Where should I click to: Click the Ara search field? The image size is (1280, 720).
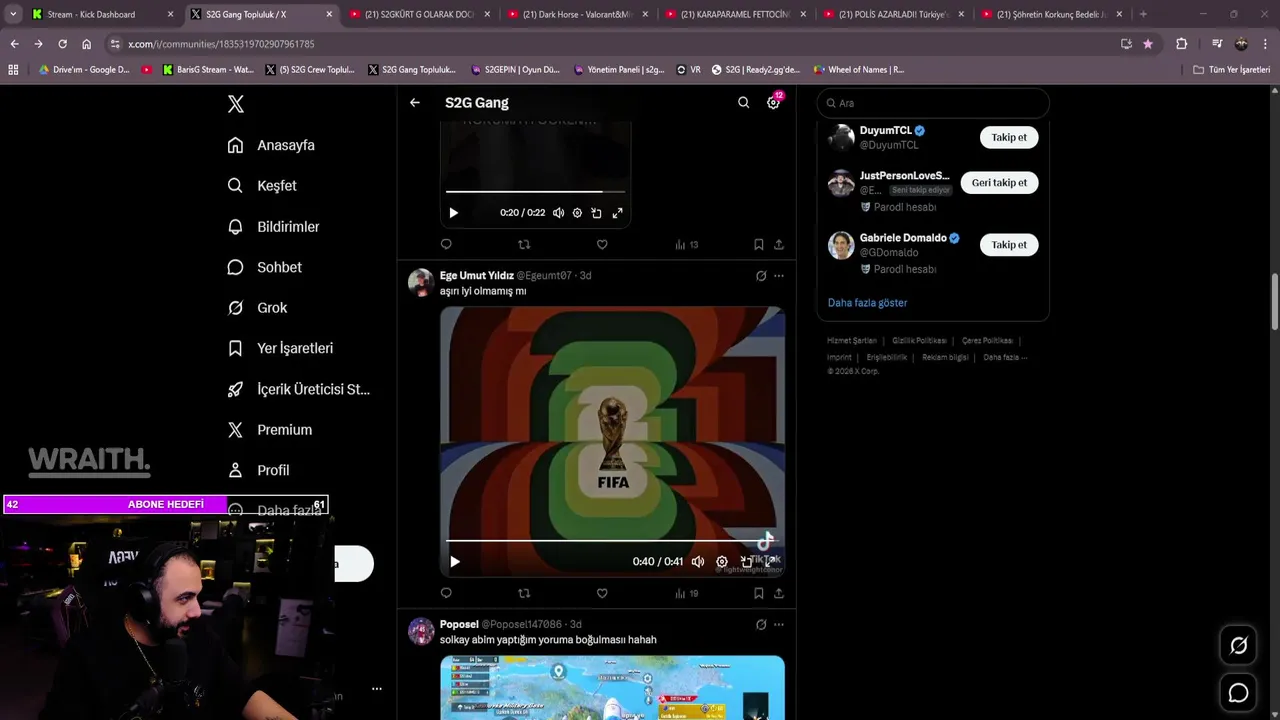(x=933, y=103)
